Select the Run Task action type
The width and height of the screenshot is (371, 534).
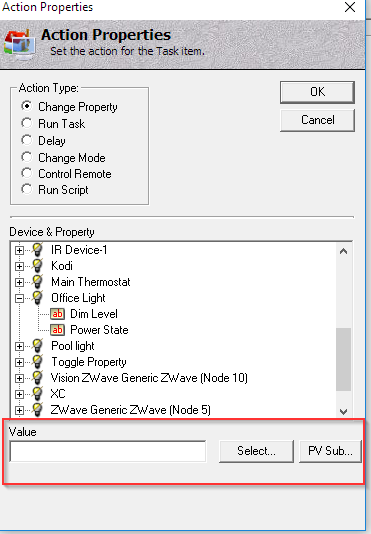click(27, 123)
